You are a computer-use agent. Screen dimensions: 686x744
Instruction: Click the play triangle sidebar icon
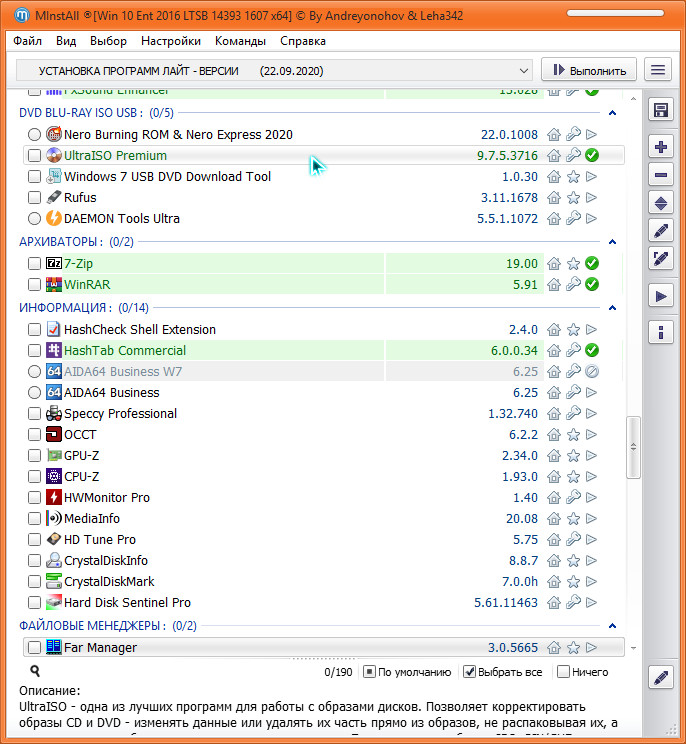click(x=660, y=296)
